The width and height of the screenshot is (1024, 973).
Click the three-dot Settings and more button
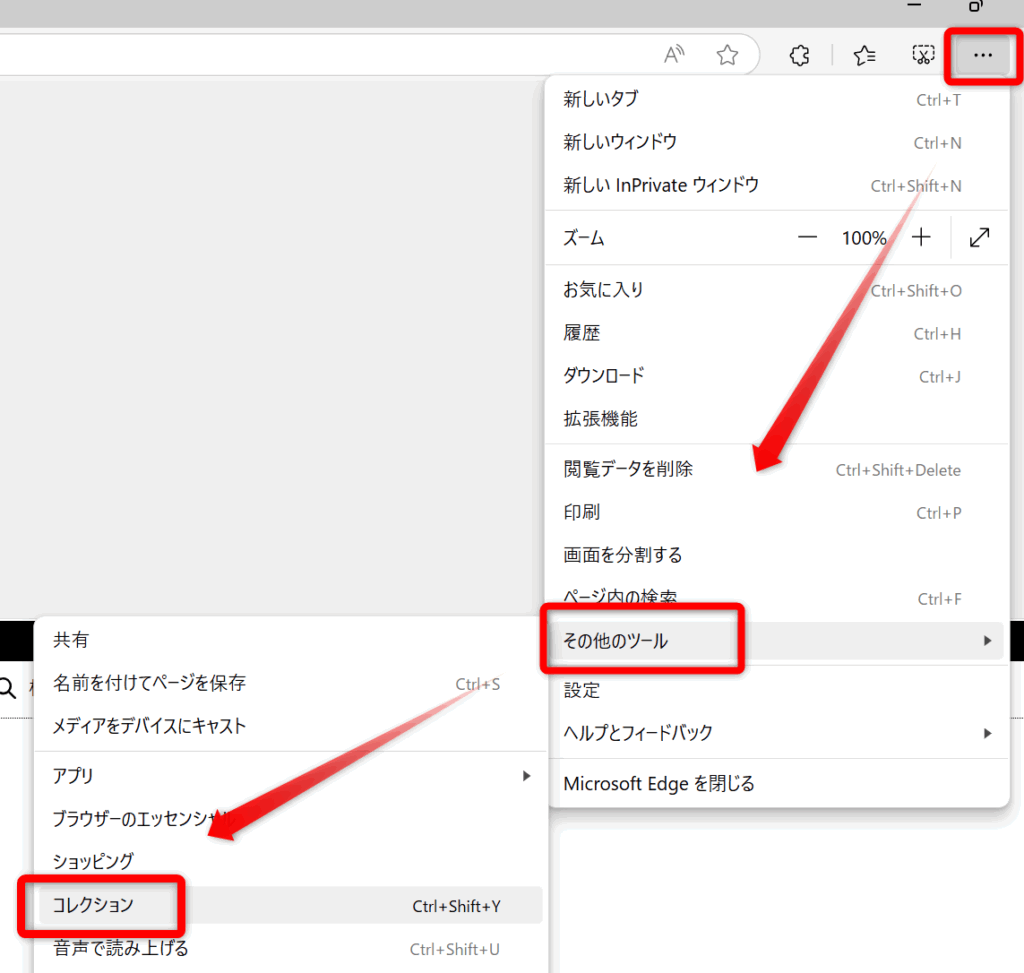pyautogui.click(x=983, y=56)
